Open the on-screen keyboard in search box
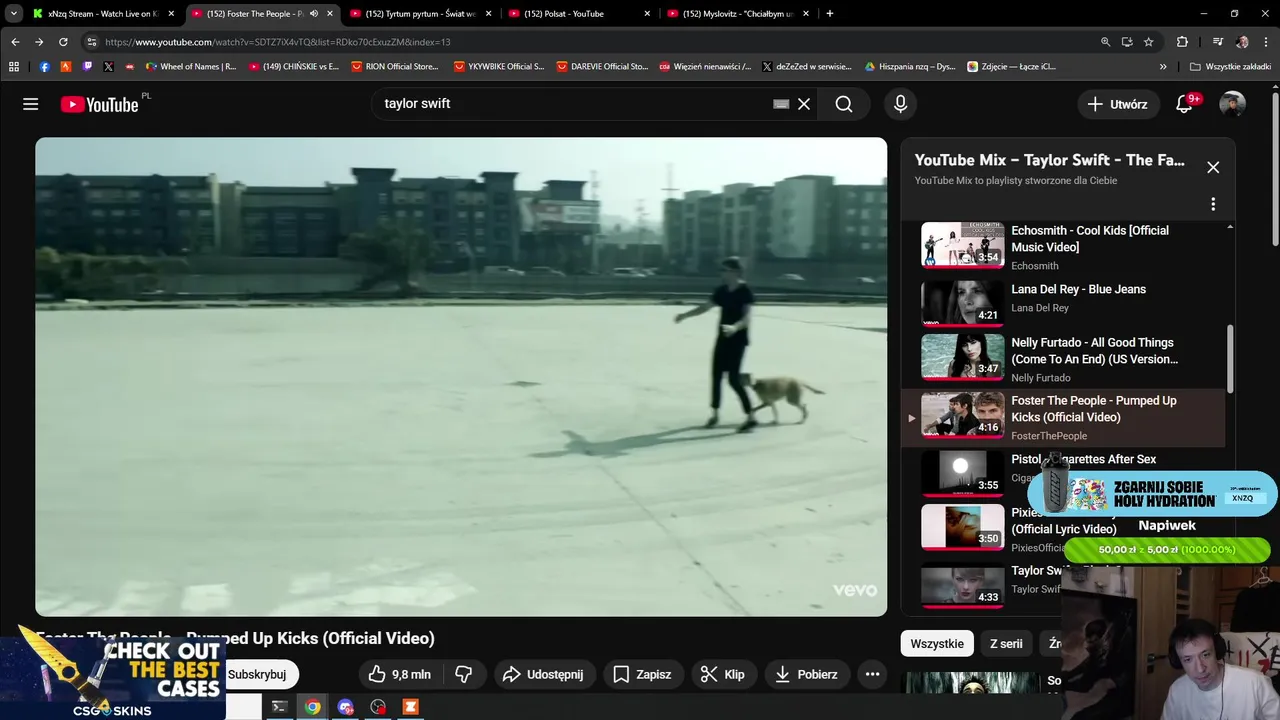 pos(781,104)
